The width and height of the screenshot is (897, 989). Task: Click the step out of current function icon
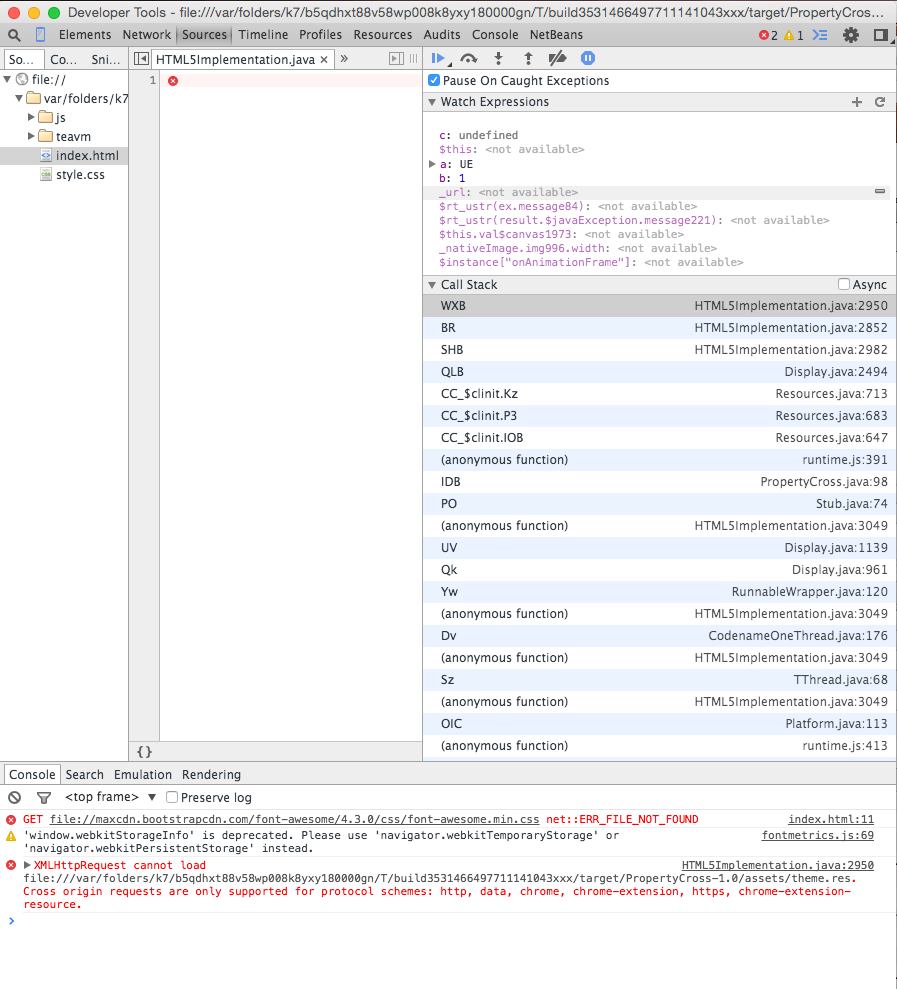pos(528,58)
